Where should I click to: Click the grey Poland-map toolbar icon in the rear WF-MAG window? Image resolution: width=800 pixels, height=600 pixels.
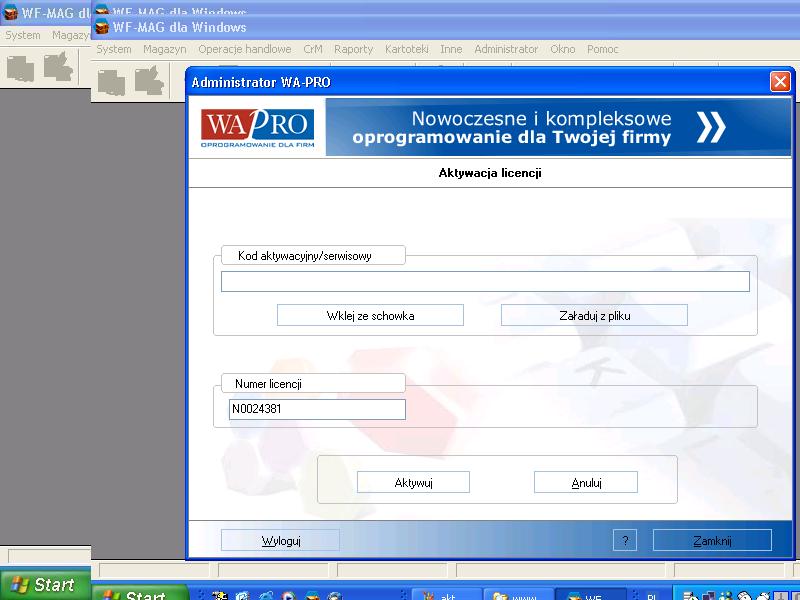pos(59,66)
